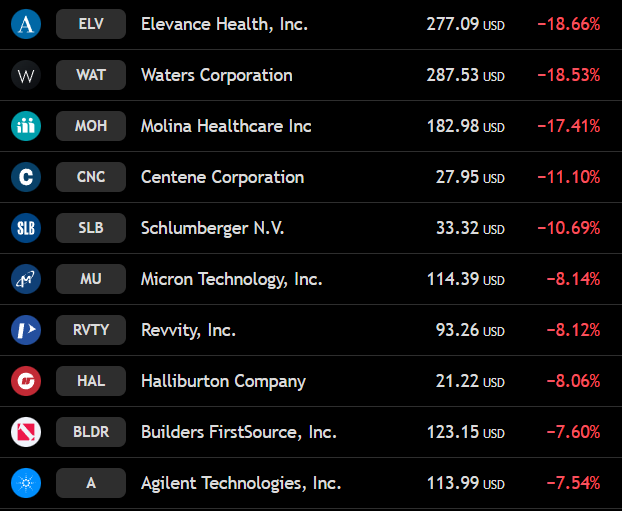Open the Molina Healthcare logo icon
The width and height of the screenshot is (622, 511).
click(26, 126)
